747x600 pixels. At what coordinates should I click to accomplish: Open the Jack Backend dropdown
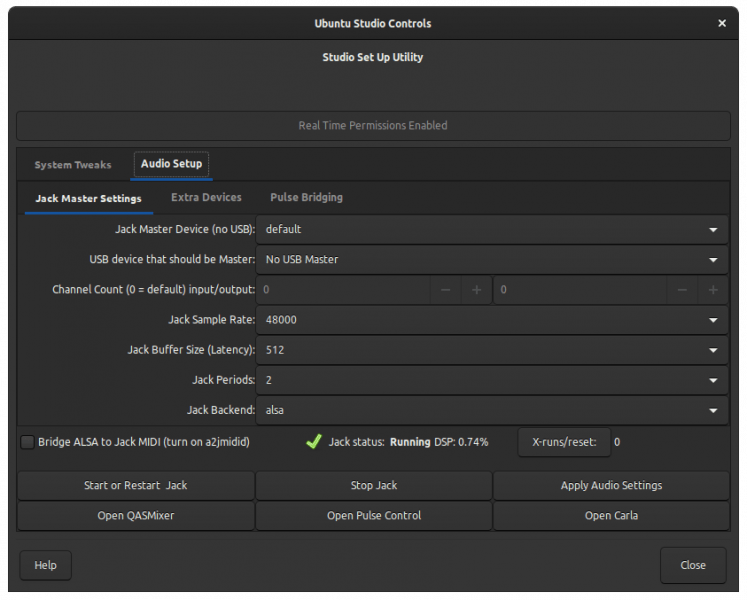click(492, 410)
